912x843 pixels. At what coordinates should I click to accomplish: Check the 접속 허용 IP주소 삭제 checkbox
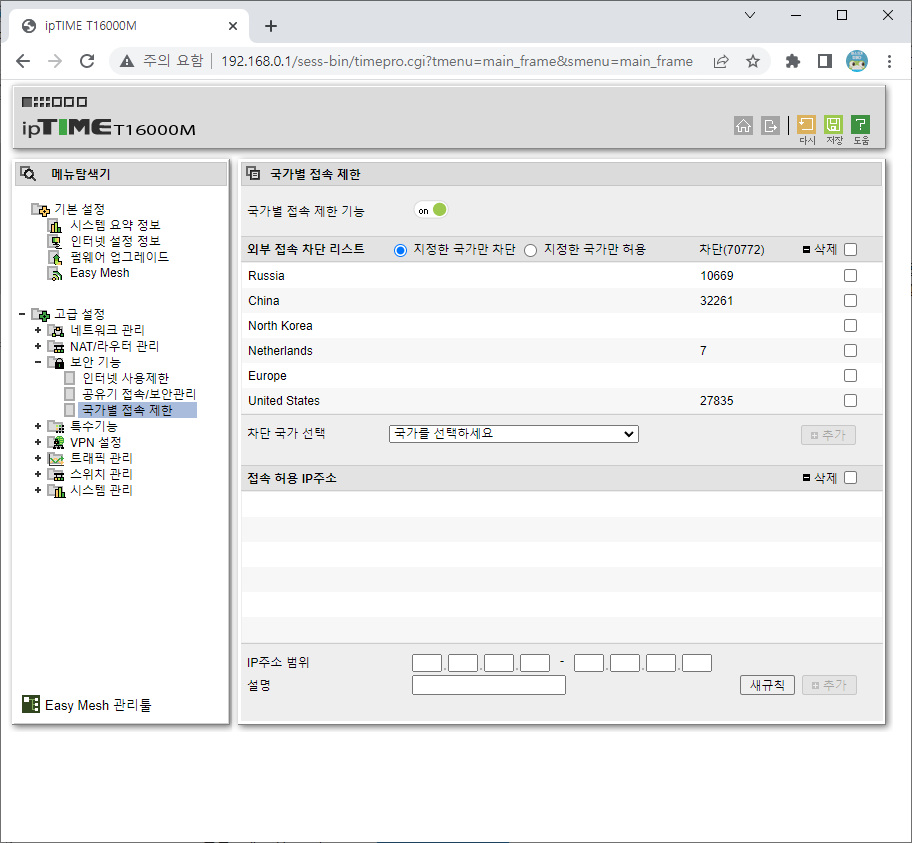850,478
